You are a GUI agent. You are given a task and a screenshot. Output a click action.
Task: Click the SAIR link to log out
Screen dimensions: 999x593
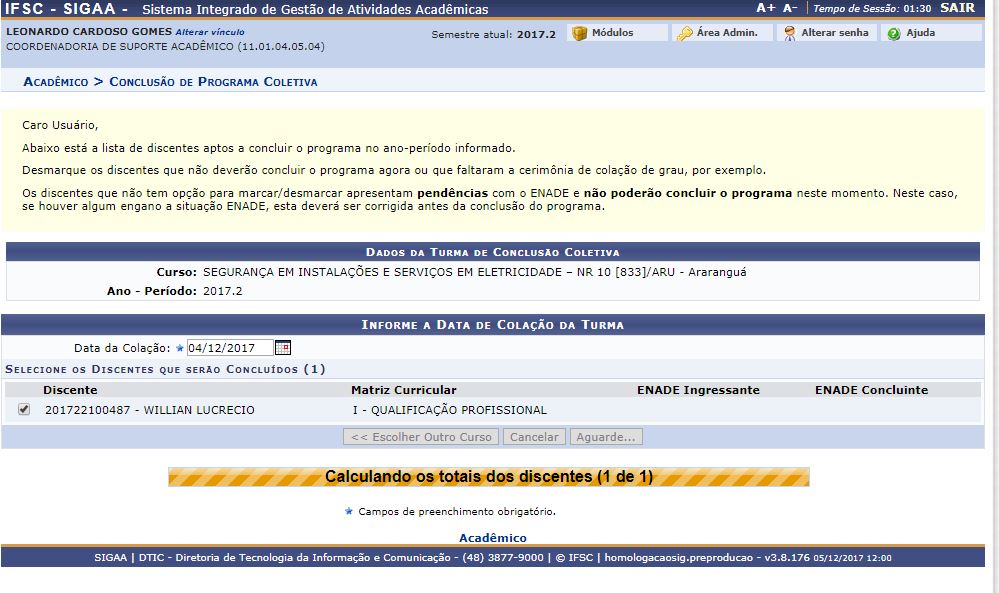click(x=959, y=8)
